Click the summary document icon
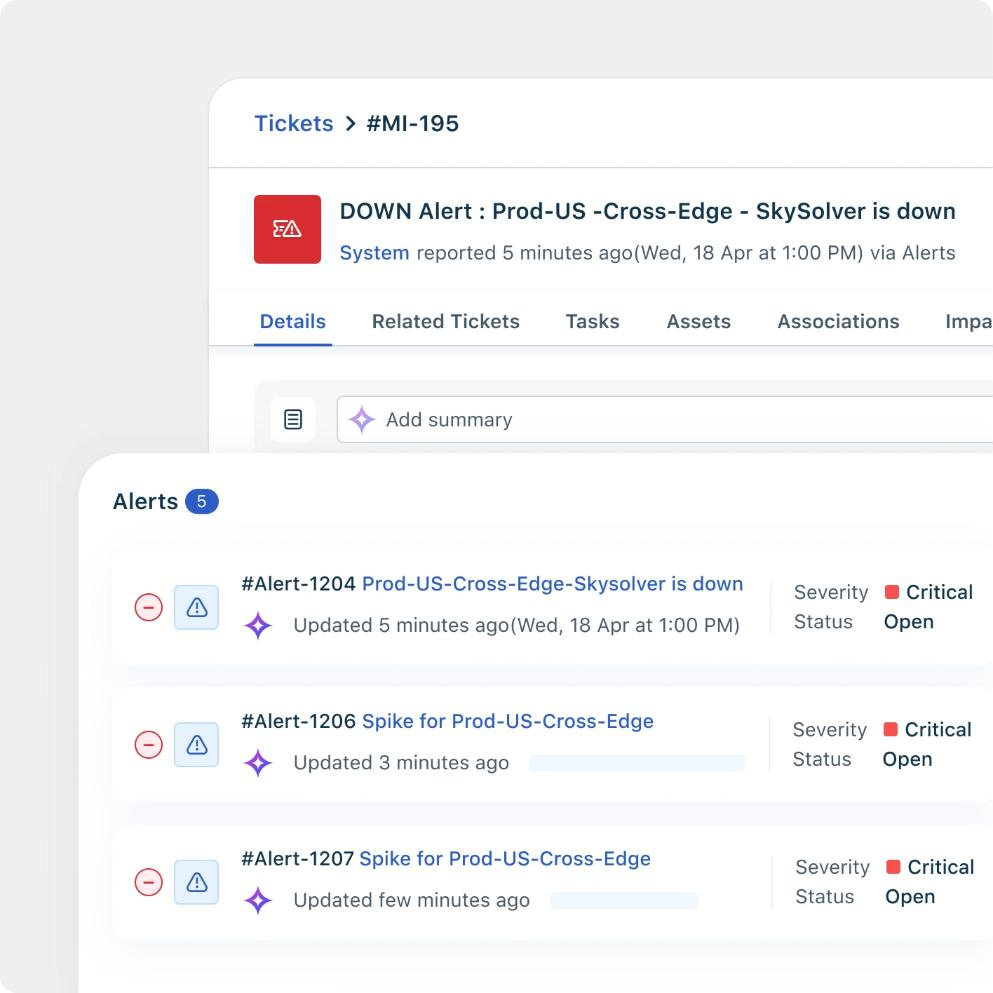The image size is (993, 993). click(293, 419)
